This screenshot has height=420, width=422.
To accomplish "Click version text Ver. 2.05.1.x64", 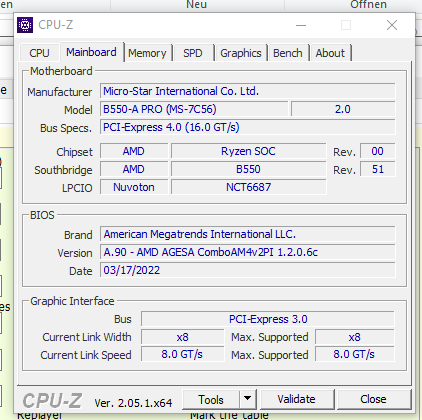I will tap(133, 403).
